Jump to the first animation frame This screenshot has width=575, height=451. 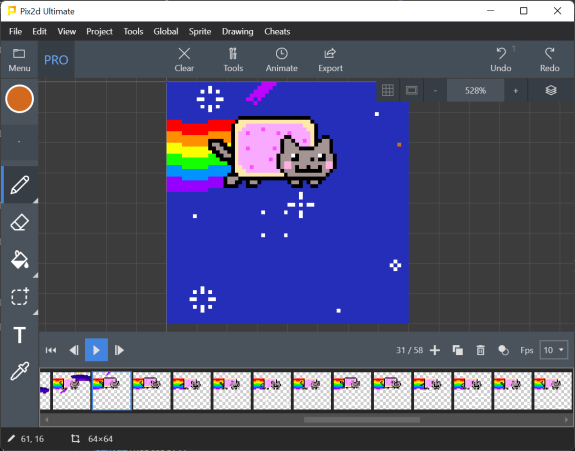pyautogui.click(x=51, y=350)
